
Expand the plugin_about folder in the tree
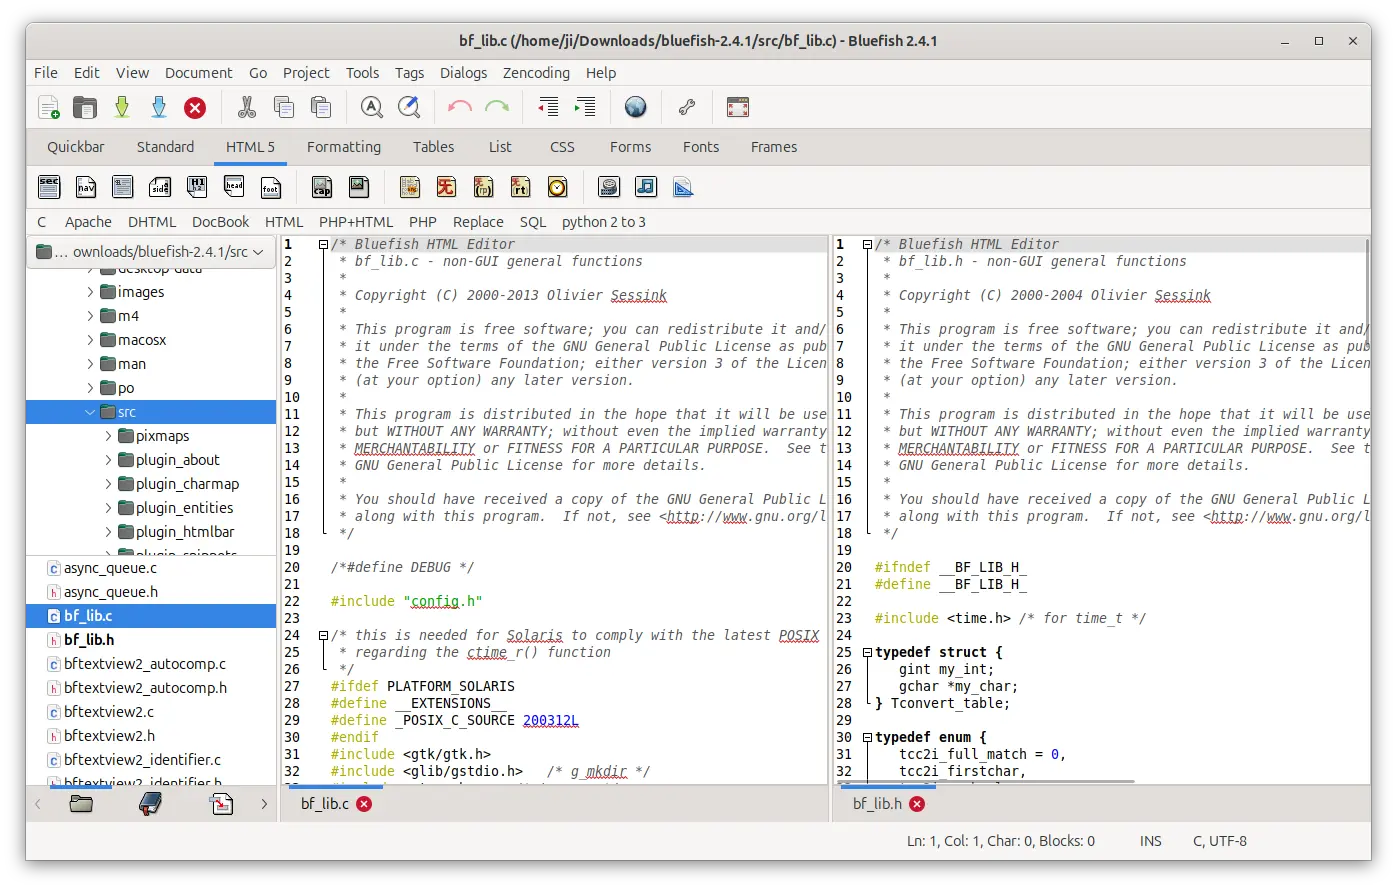pos(109,460)
